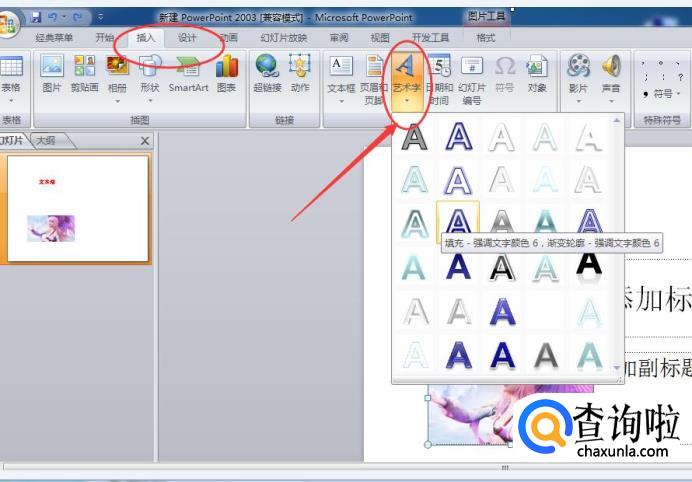Screen dimensions: 692x482
Task: Insert a sound with 声音
Action: point(611,72)
